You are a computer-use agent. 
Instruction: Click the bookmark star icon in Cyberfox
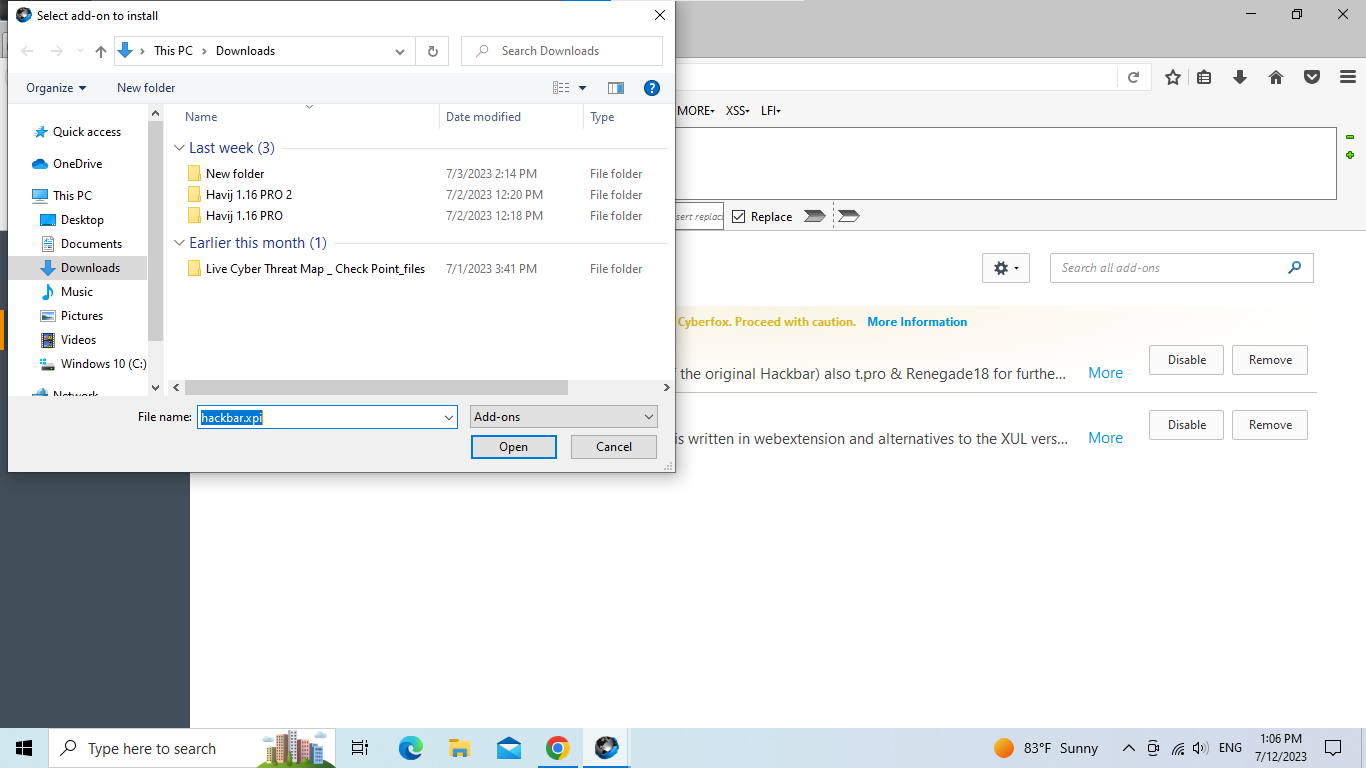1173,77
